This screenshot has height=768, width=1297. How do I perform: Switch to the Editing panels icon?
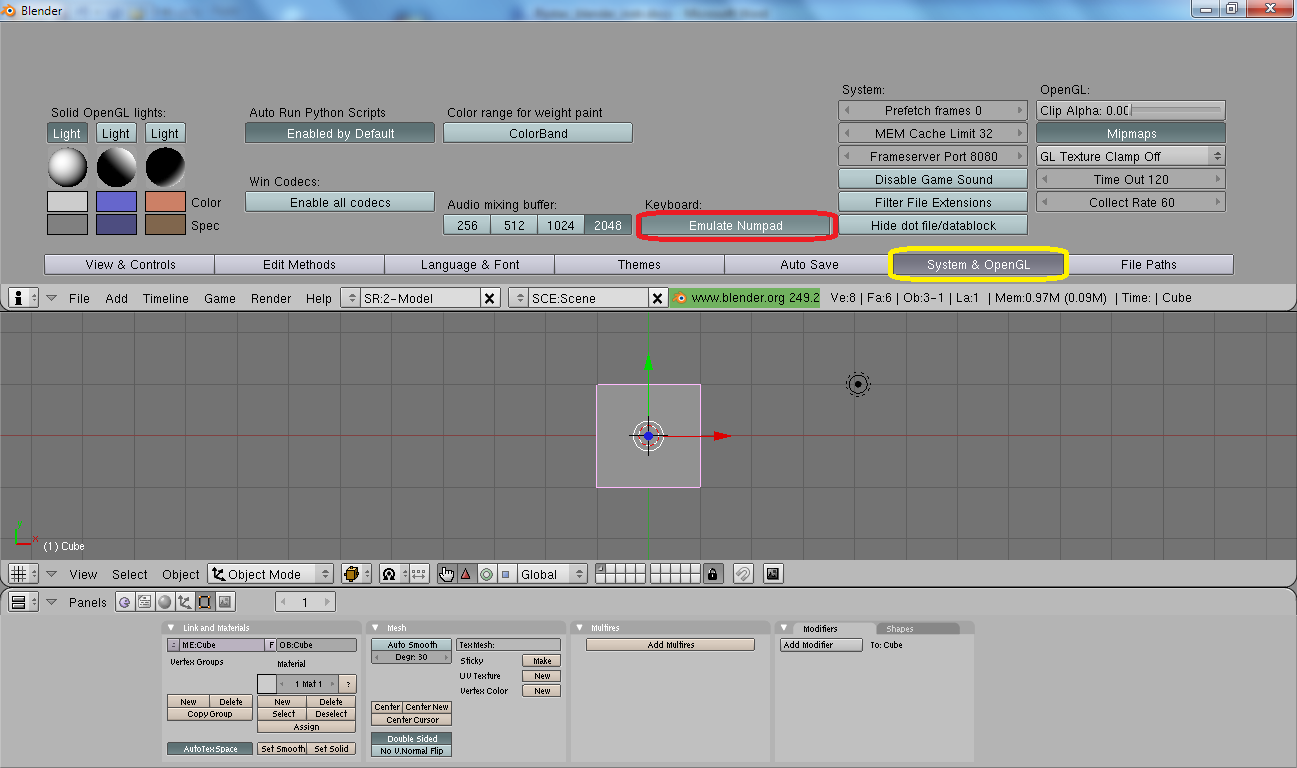pyautogui.click(x=205, y=602)
